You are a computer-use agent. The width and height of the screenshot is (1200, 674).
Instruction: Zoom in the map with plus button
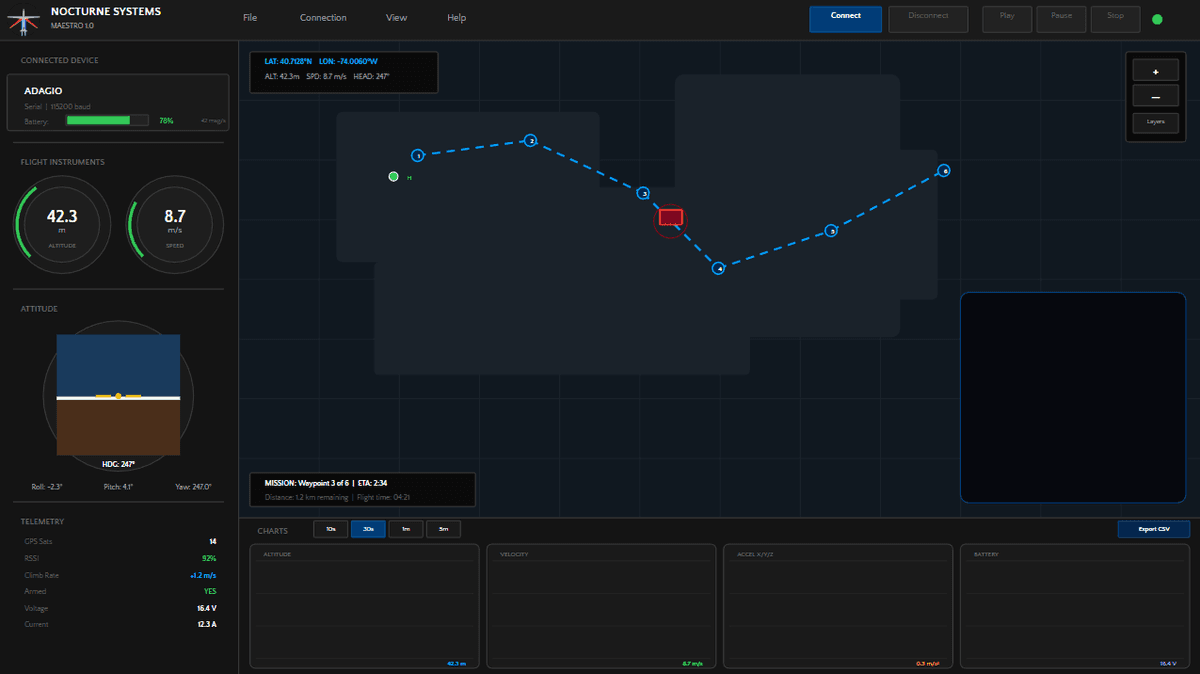(x=1155, y=72)
